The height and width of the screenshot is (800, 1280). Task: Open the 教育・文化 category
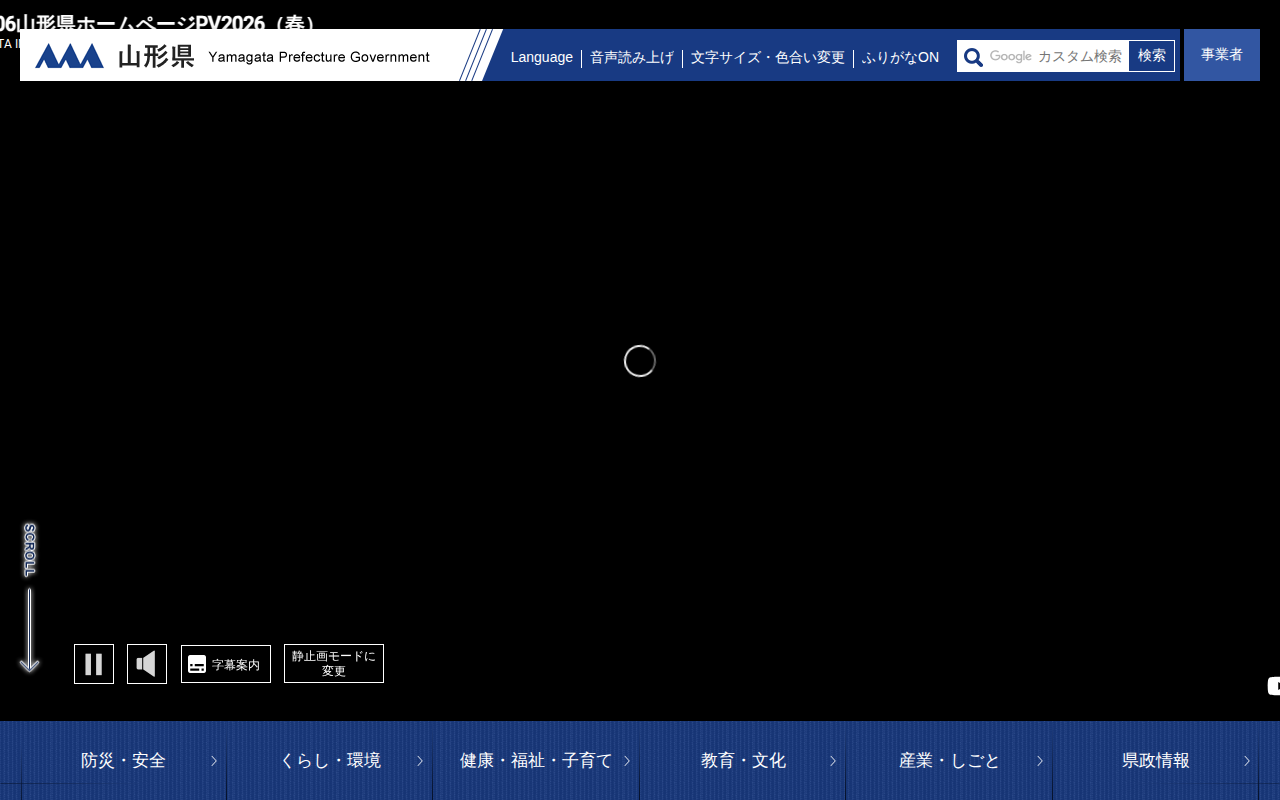coord(743,761)
